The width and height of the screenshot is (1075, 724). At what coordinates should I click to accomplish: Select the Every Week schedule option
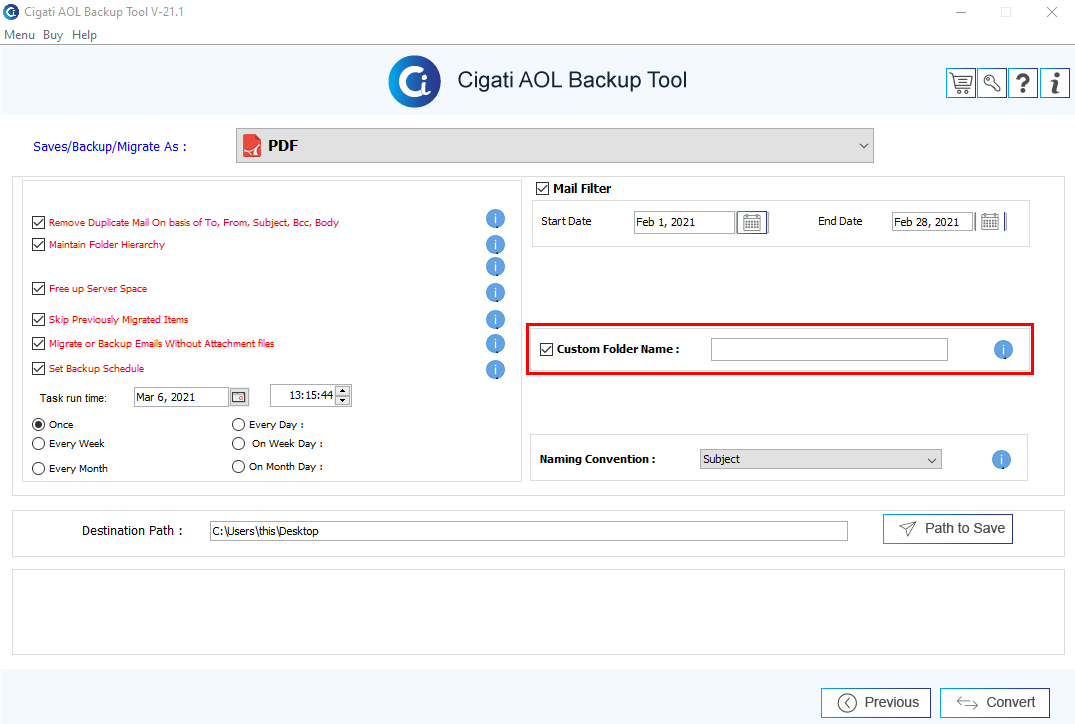[x=38, y=444]
